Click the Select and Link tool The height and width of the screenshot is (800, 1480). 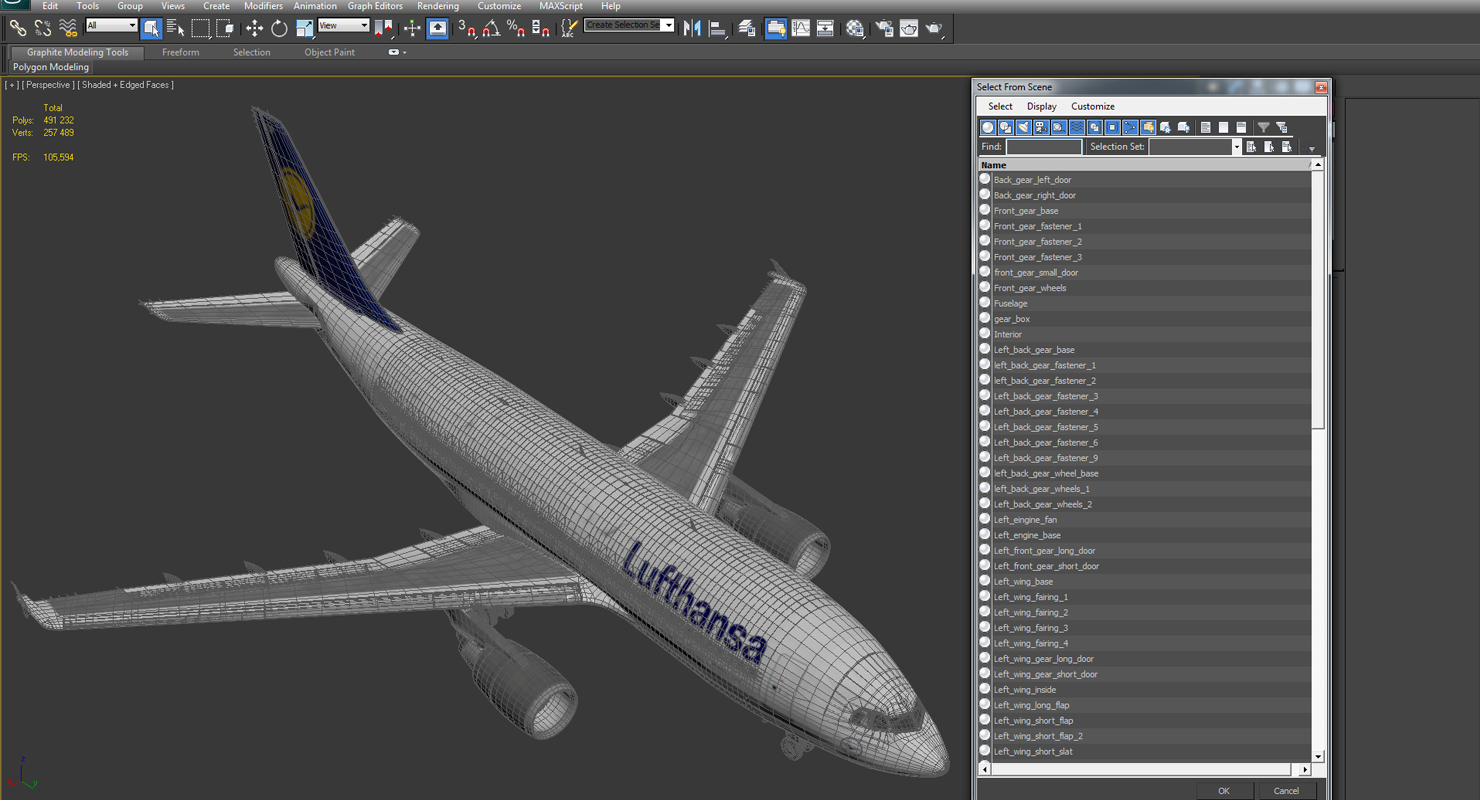[18, 28]
